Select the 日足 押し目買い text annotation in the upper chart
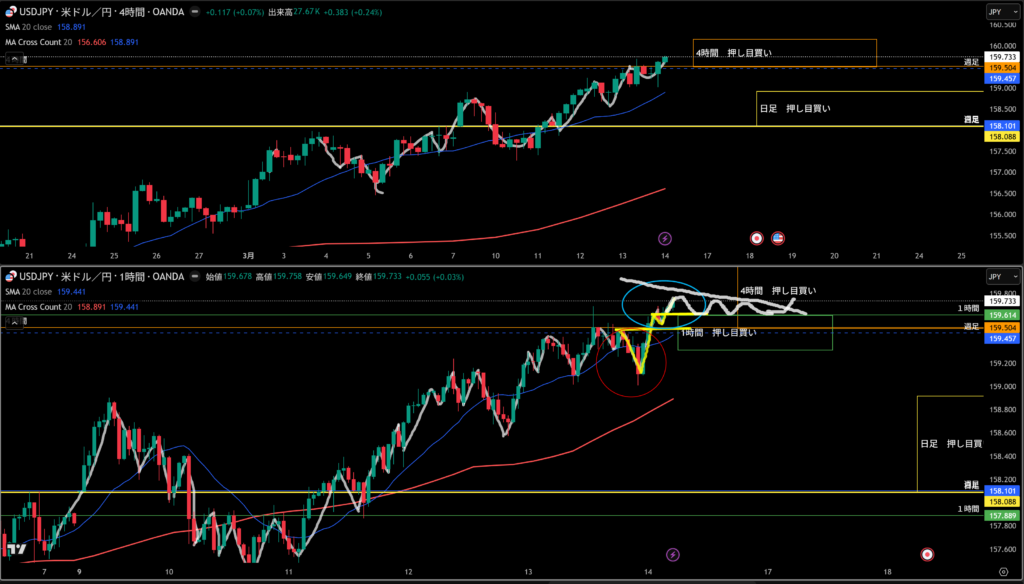Viewport: 1024px width, 584px height. pos(794,107)
